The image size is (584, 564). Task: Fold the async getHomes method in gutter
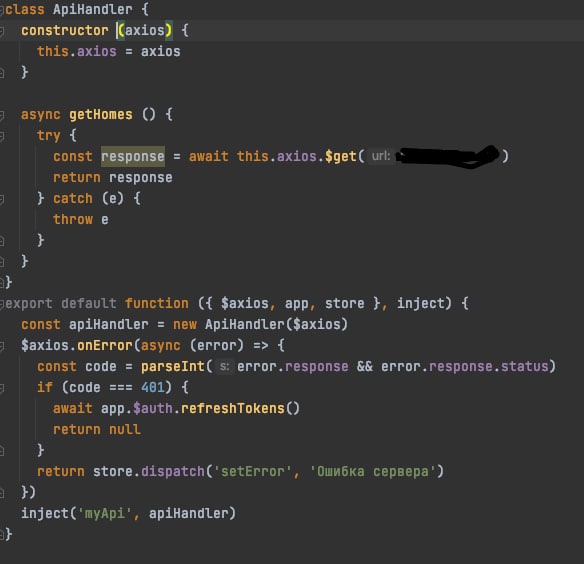(x=2, y=115)
